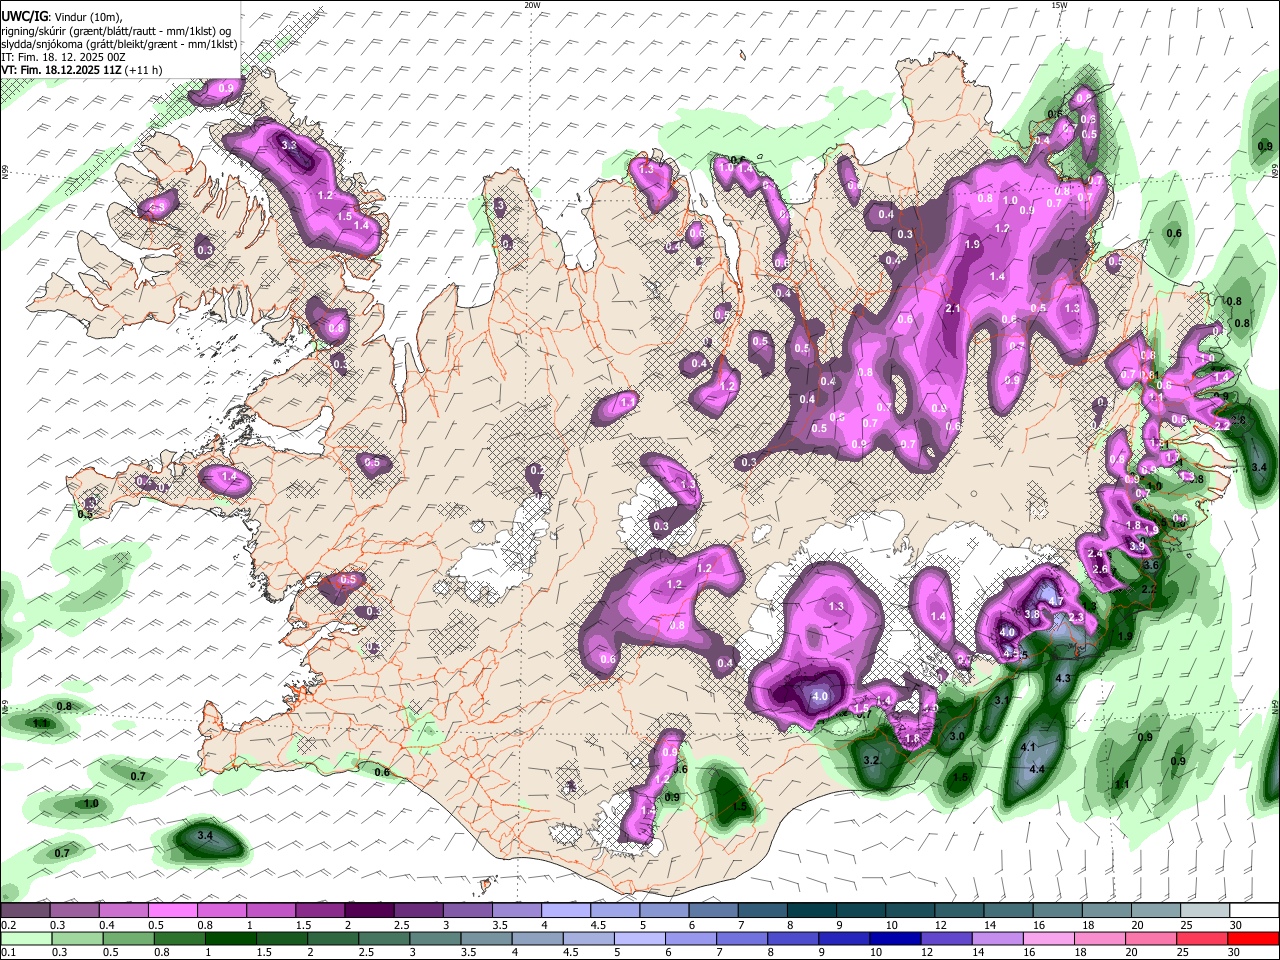Select the "4.7" precipitation value label

pos(1055,601)
